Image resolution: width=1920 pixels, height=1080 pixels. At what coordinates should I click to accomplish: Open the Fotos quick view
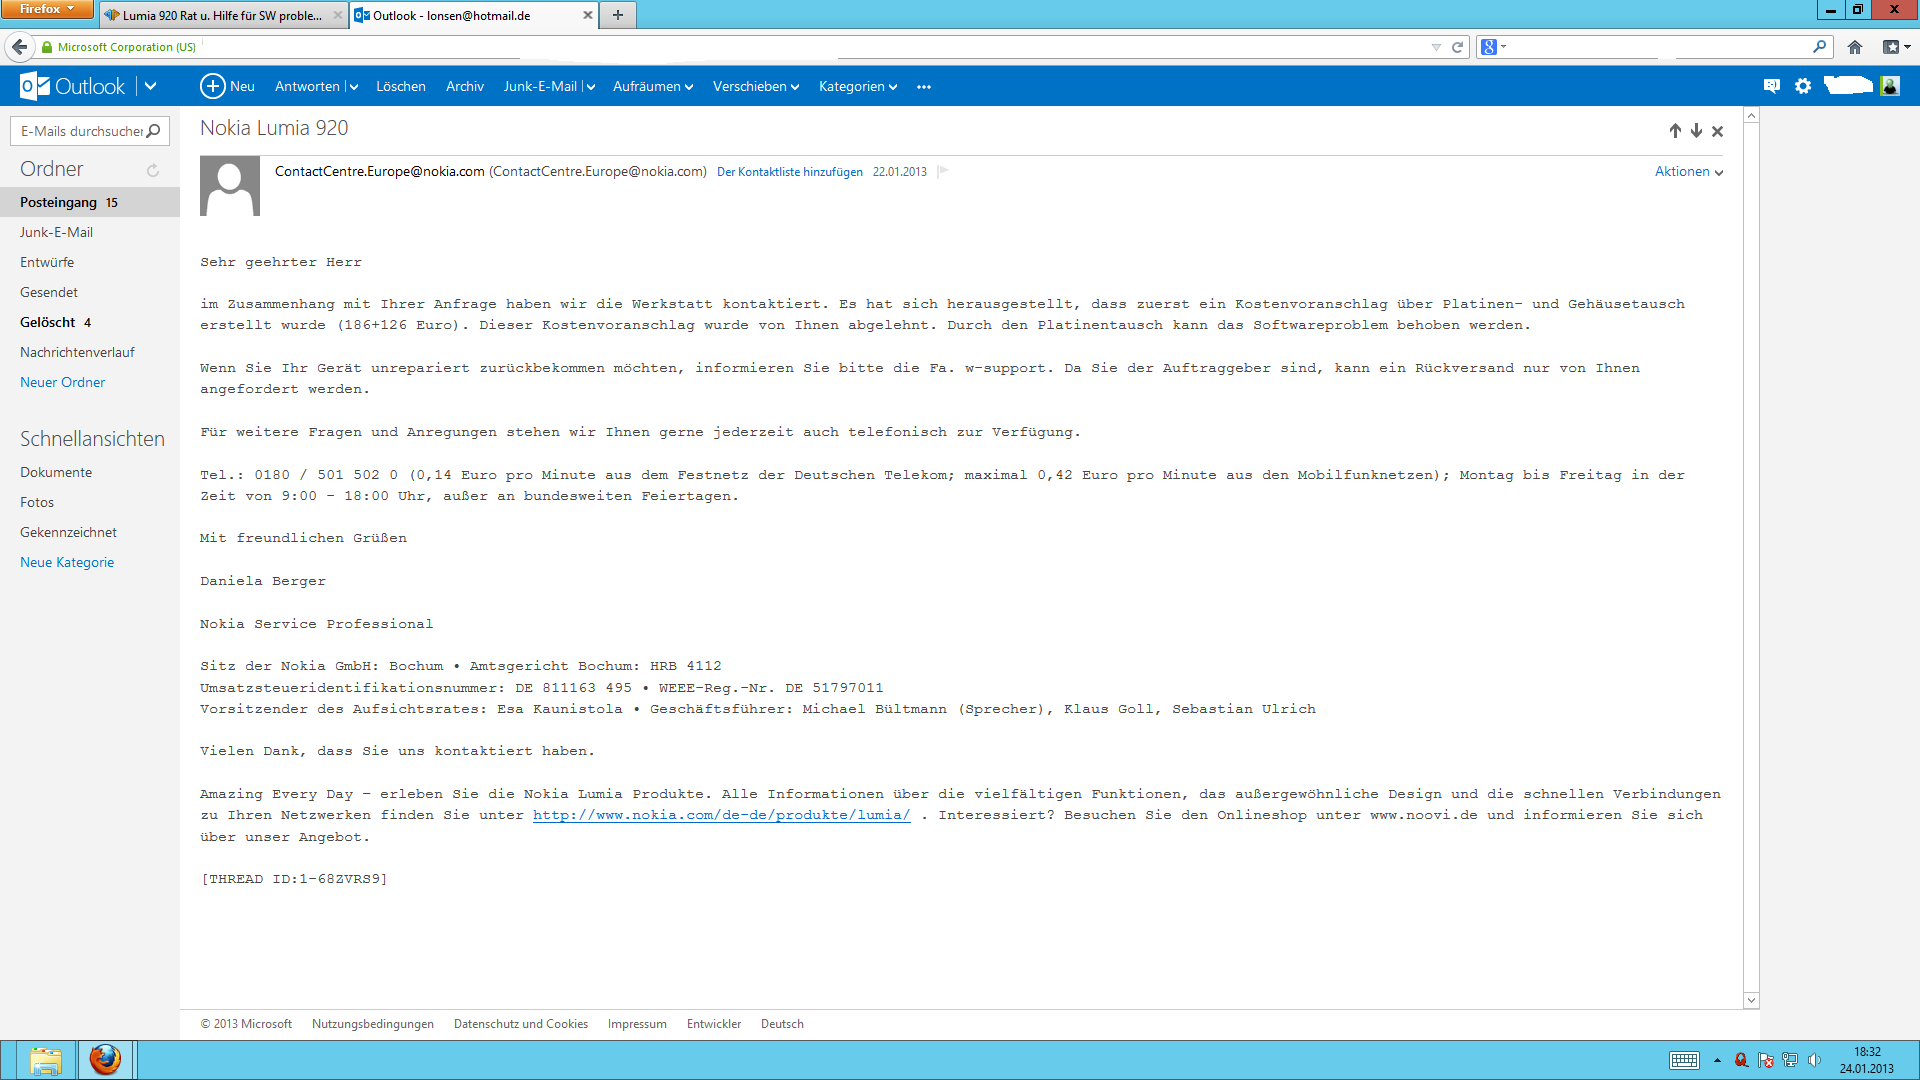coord(37,502)
